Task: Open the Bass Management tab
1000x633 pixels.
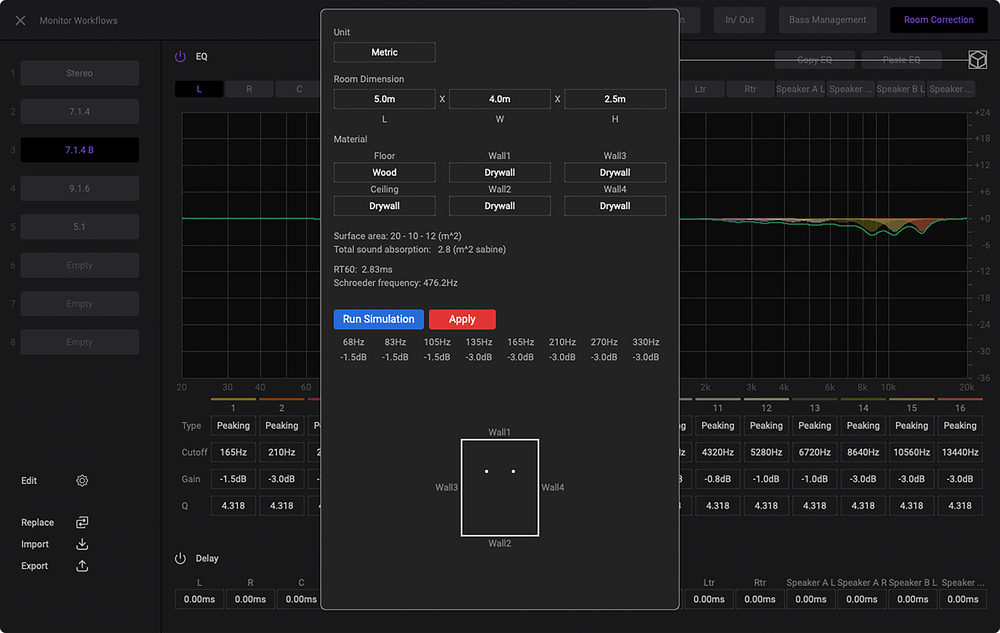Action: tap(827, 20)
